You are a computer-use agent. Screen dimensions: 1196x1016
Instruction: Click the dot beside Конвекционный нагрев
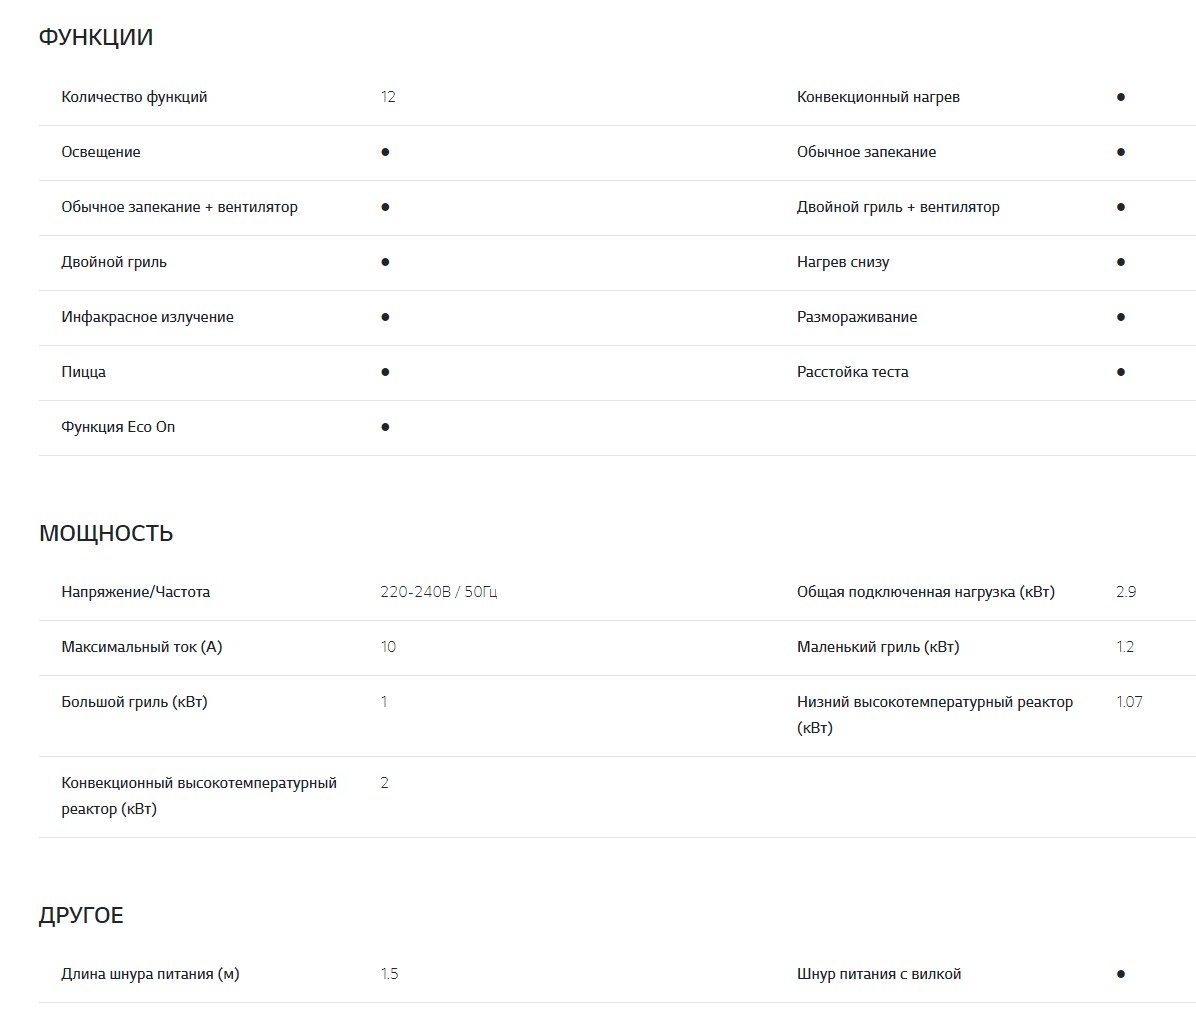[x=1120, y=97]
